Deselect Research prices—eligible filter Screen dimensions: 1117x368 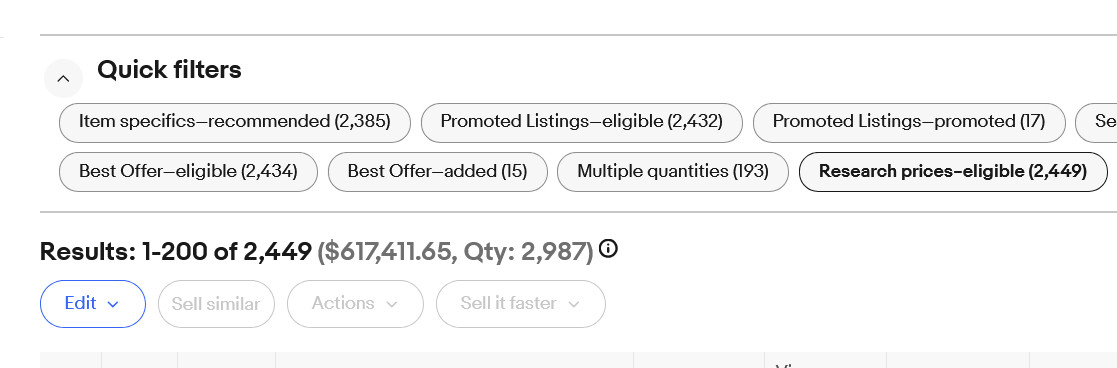click(x=953, y=172)
